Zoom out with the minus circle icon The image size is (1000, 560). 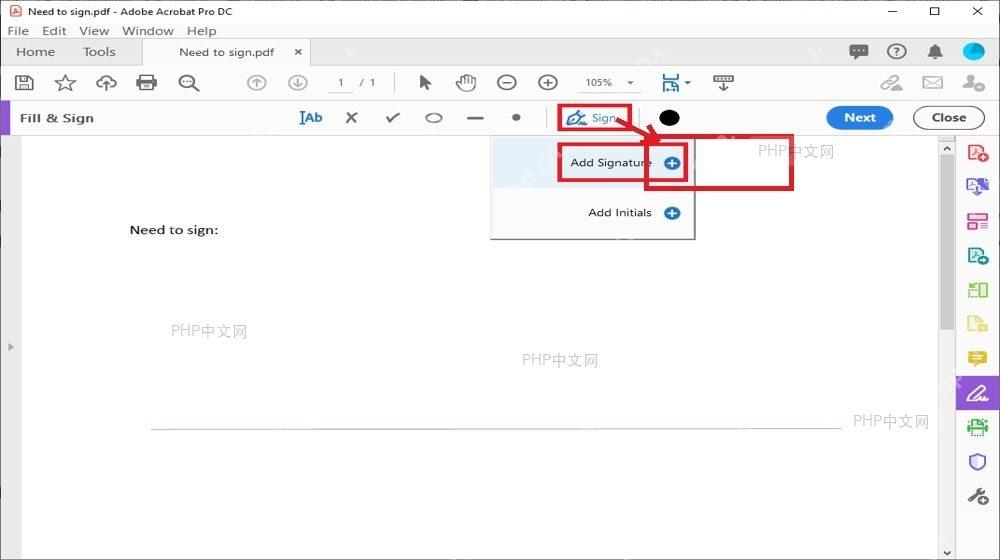click(x=507, y=83)
